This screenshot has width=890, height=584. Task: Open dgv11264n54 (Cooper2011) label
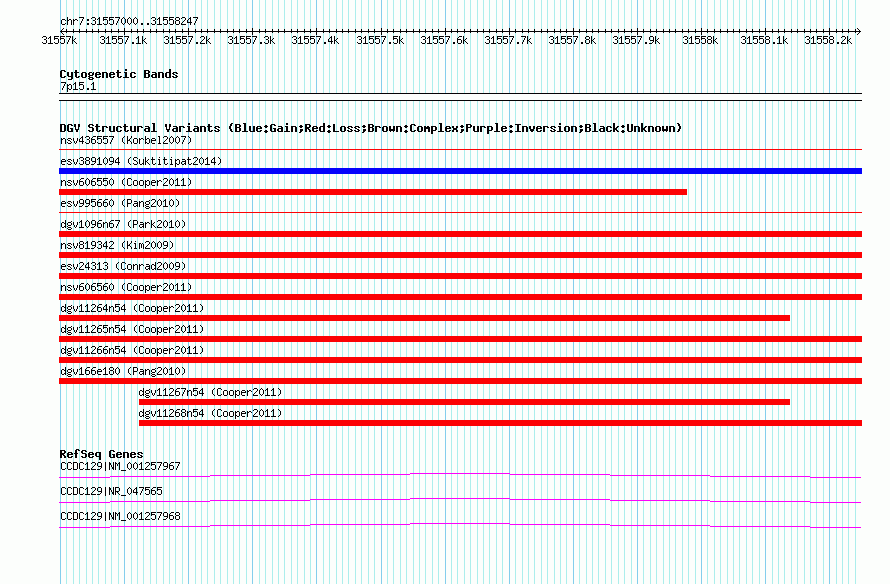point(132,308)
